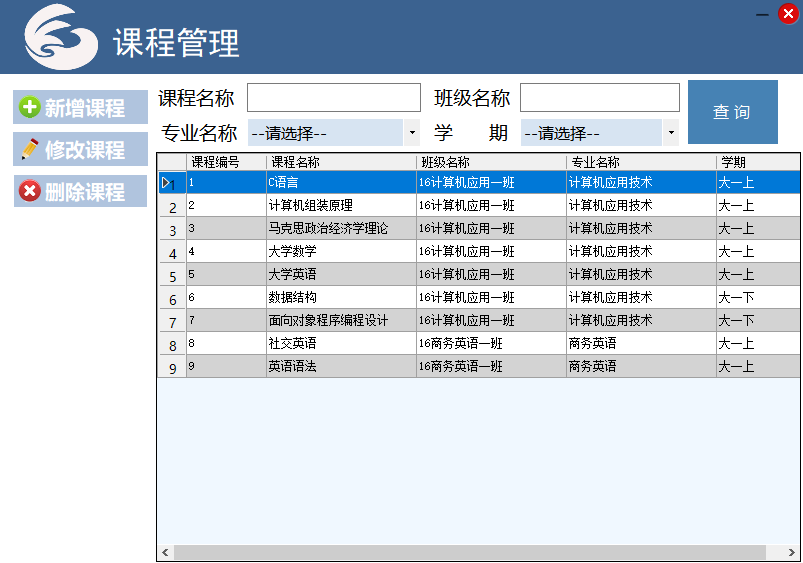
Task: Click 计算机应用技术 in the 大学数学 row
Action: click(x=641, y=252)
